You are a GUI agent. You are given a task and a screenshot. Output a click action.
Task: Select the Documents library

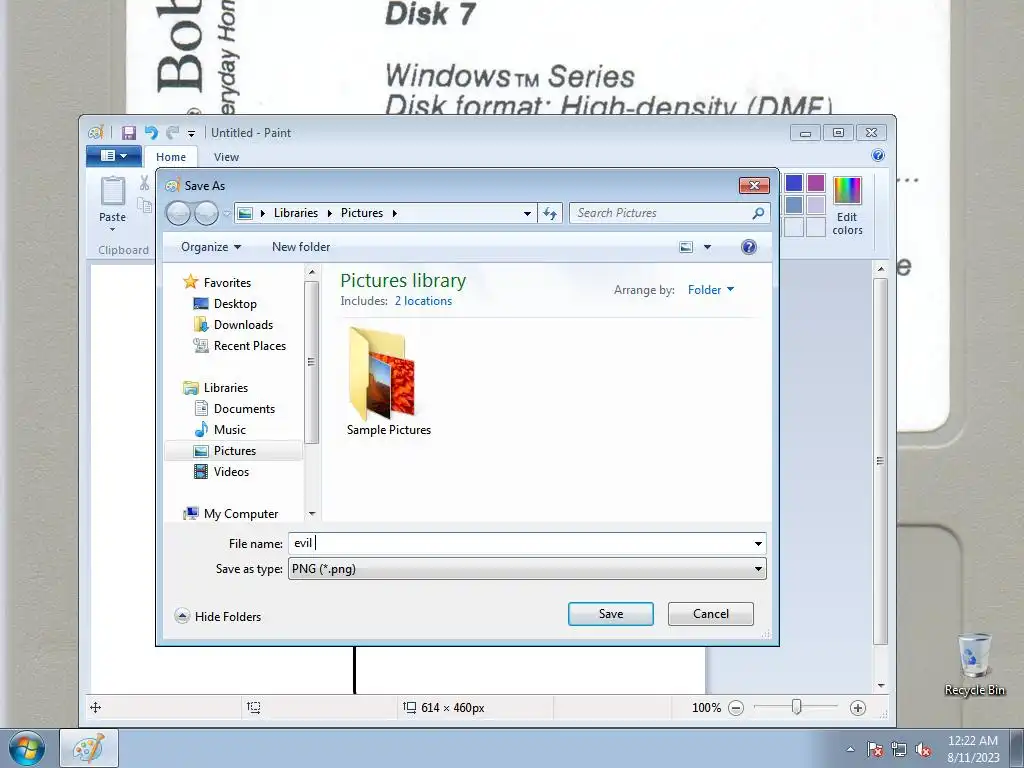pos(244,409)
